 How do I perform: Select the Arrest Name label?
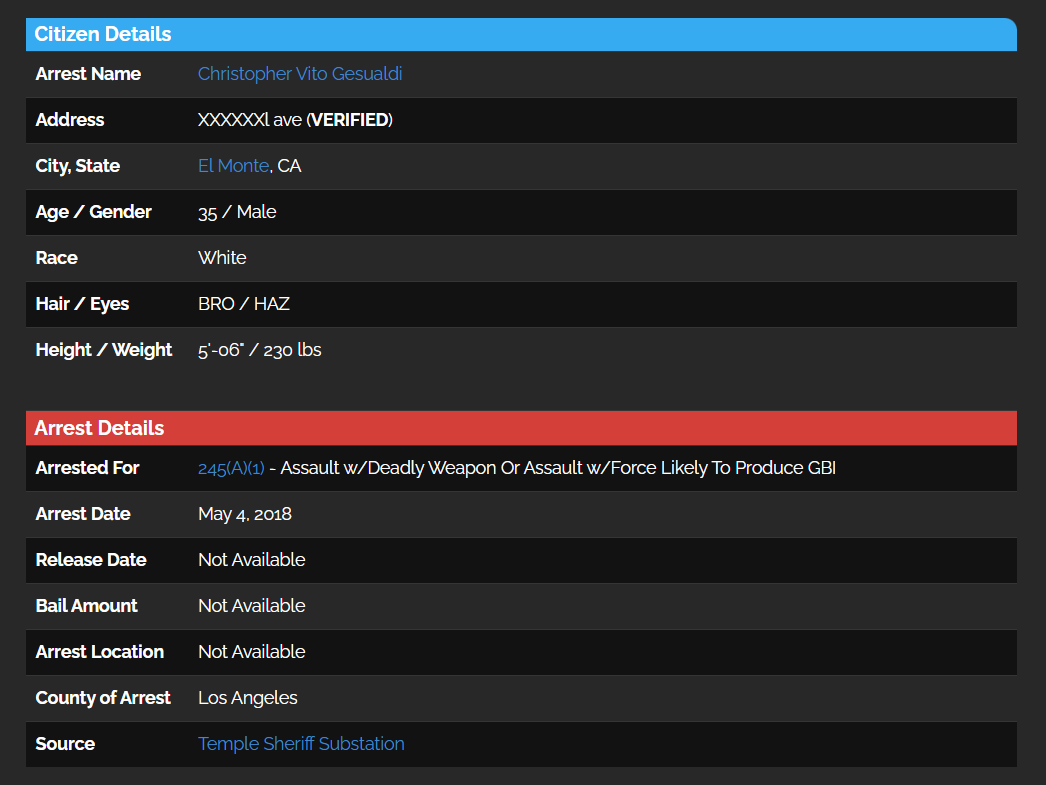pyautogui.click(x=88, y=74)
